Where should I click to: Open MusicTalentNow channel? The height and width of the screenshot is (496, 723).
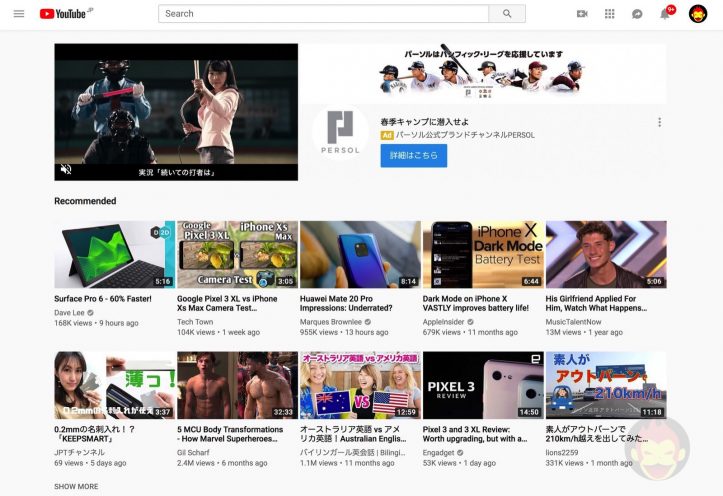tap(573, 322)
